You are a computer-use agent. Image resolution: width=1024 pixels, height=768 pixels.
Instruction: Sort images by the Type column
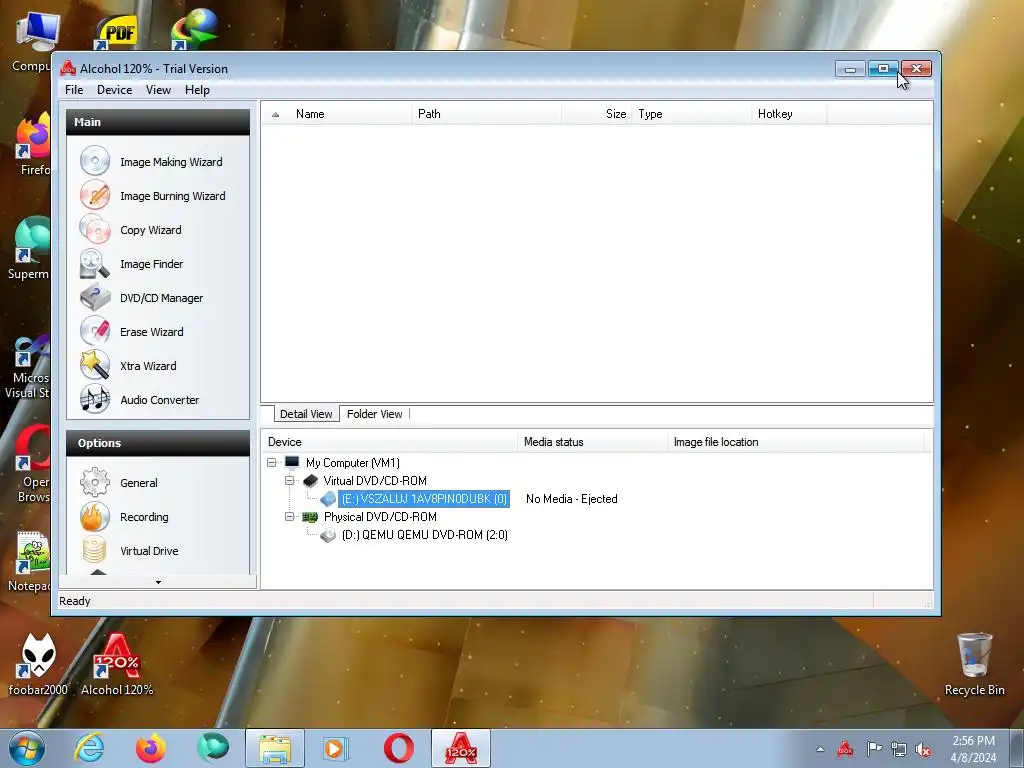pyautogui.click(x=692, y=114)
